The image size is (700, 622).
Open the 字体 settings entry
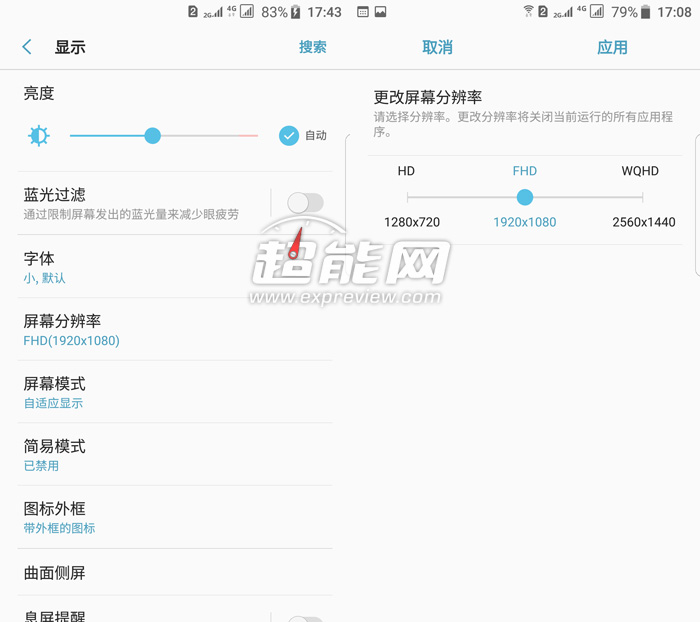point(175,267)
